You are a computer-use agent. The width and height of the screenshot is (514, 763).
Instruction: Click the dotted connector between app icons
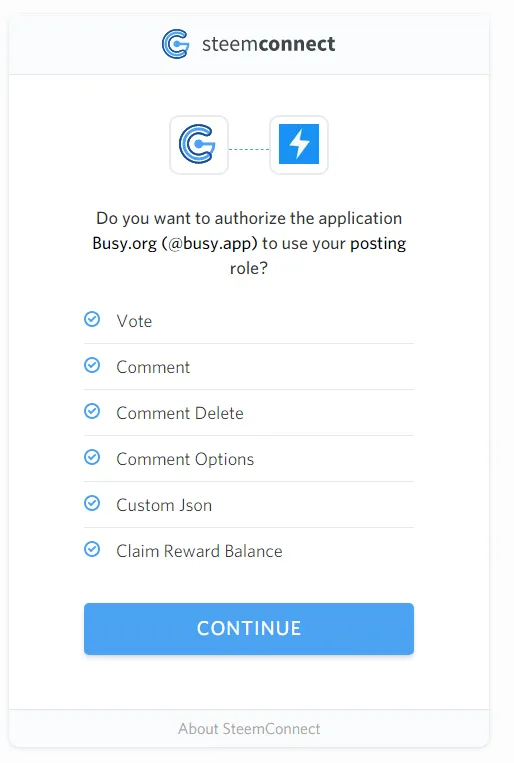(x=249, y=149)
